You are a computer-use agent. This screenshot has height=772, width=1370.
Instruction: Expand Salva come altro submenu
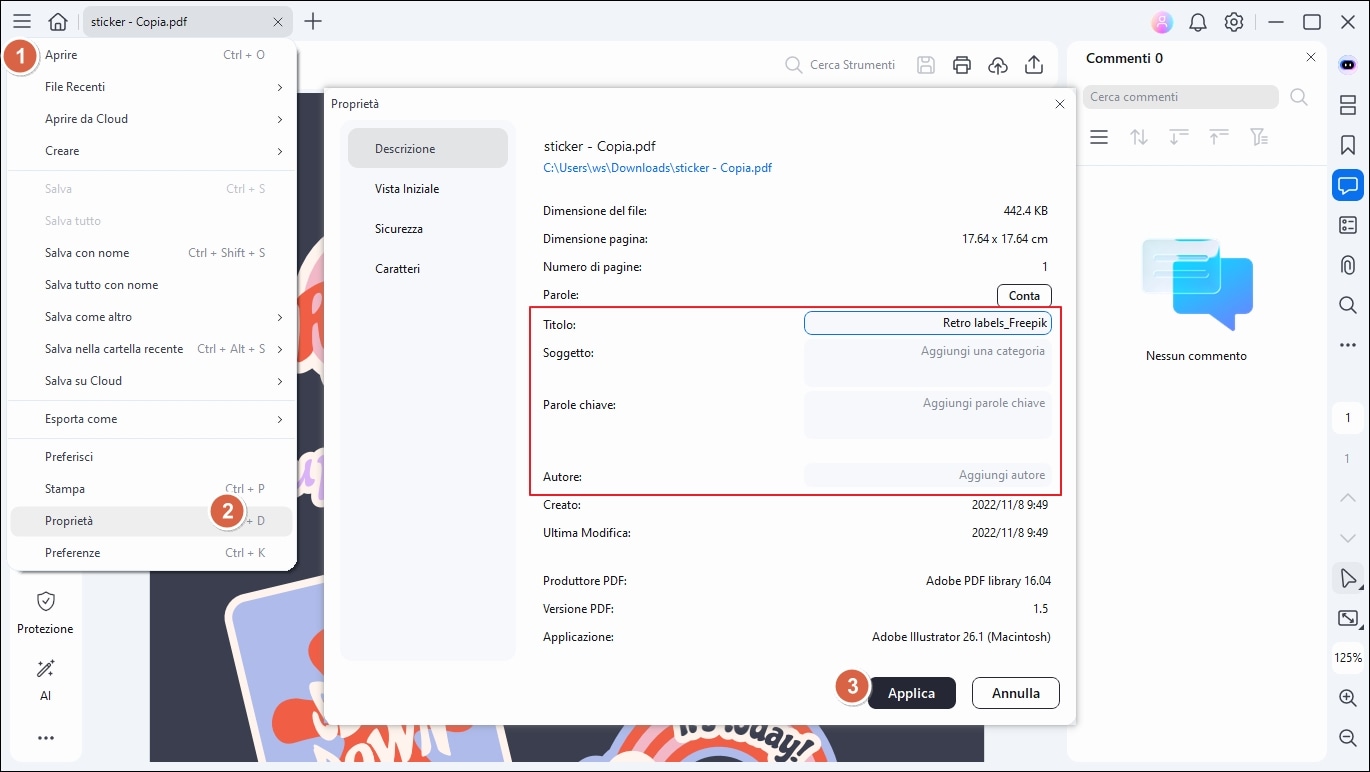[151, 317]
